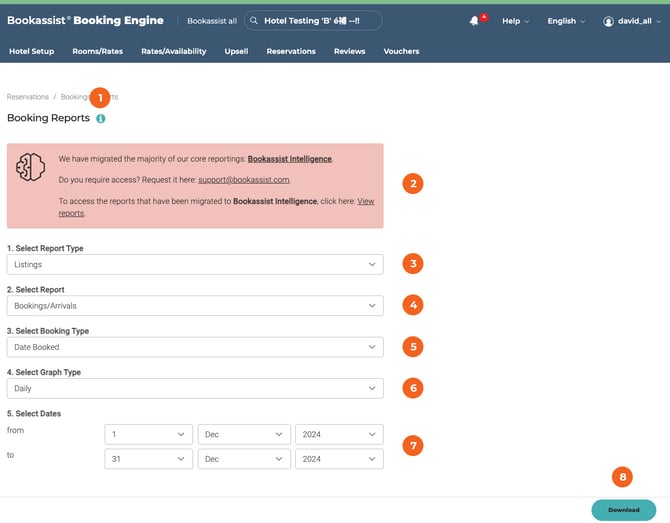This screenshot has width=670, height=523.
Task: Open the Select Report Type dropdown
Action: [x=194, y=264]
